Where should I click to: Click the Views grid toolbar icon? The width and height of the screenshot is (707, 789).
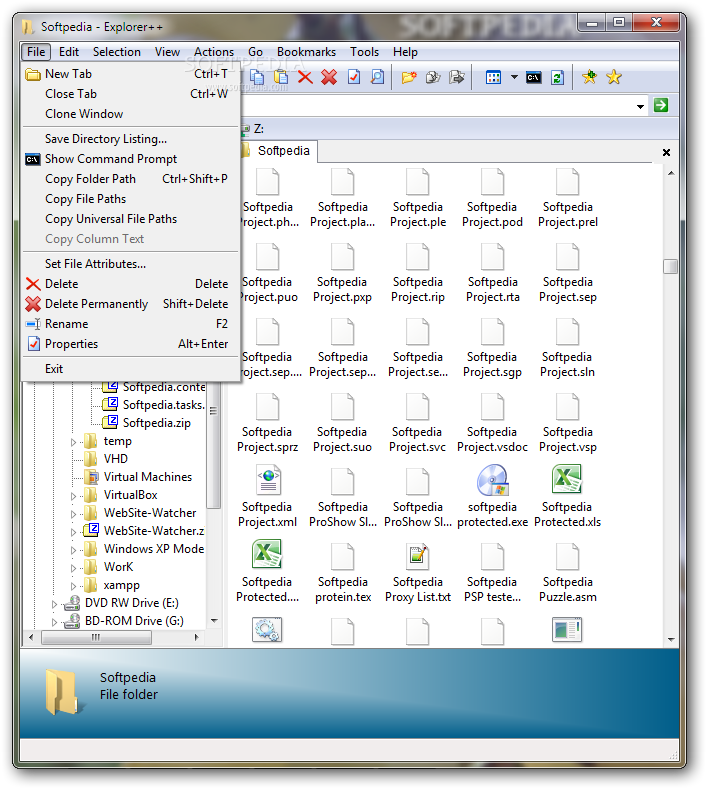[x=493, y=77]
